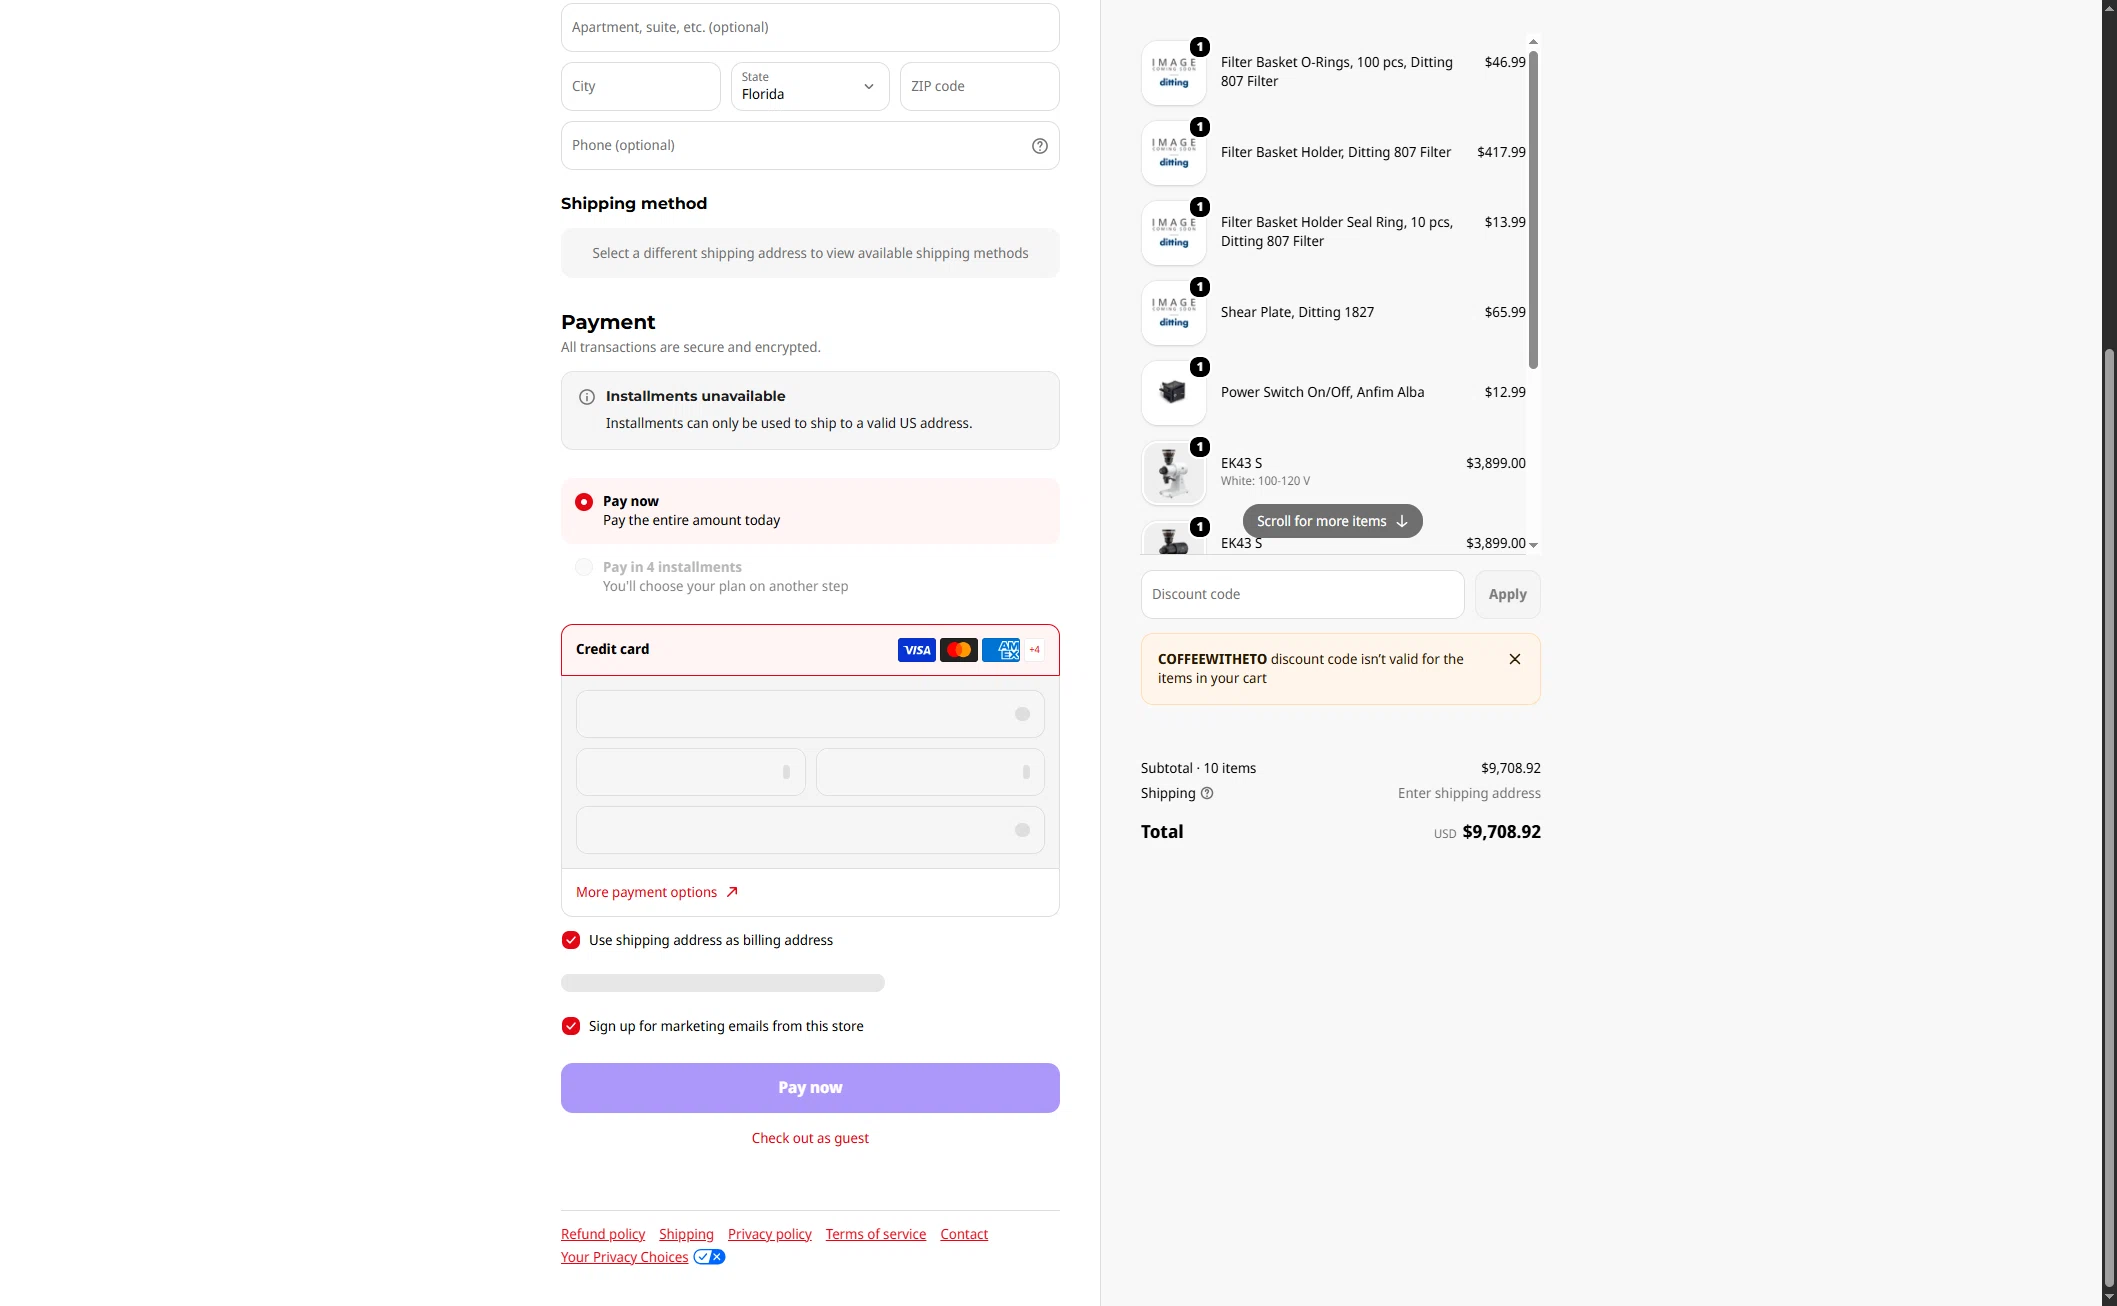Click Scroll for more items button
Screen dimensions: 2117x1306
coord(1332,521)
